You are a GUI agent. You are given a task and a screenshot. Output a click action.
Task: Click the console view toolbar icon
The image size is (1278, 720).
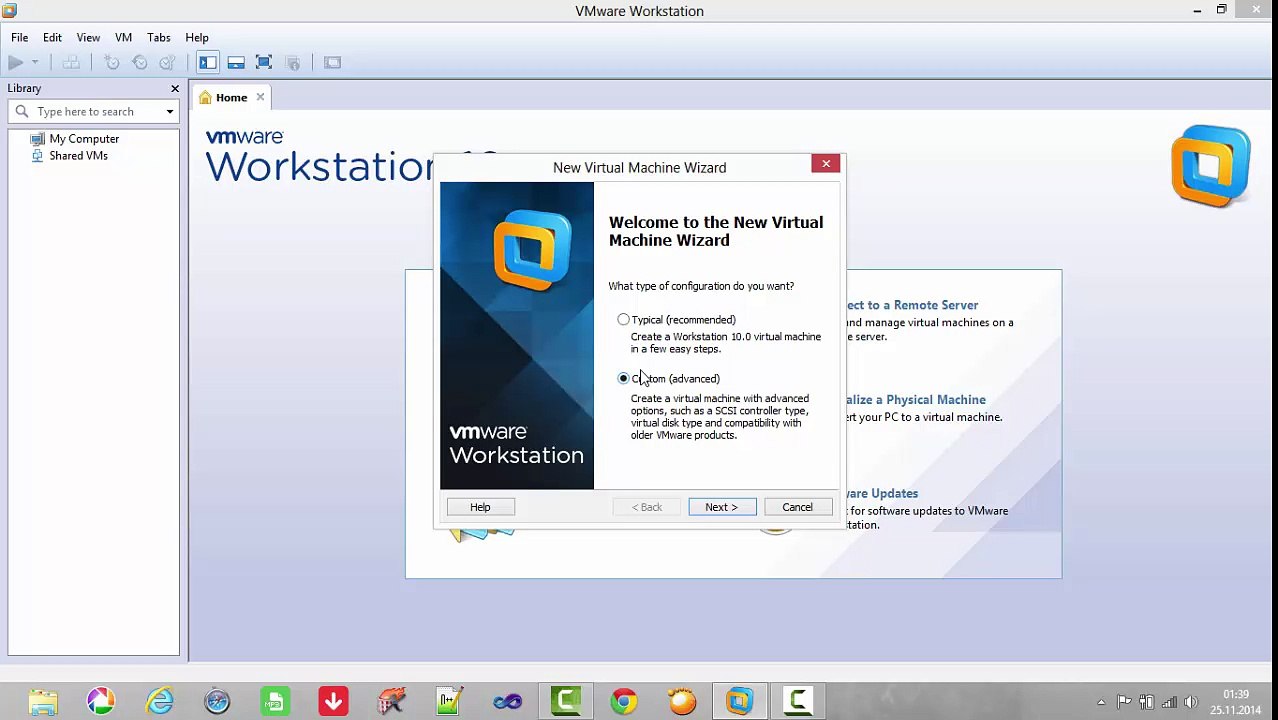pyautogui.click(x=332, y=63)
